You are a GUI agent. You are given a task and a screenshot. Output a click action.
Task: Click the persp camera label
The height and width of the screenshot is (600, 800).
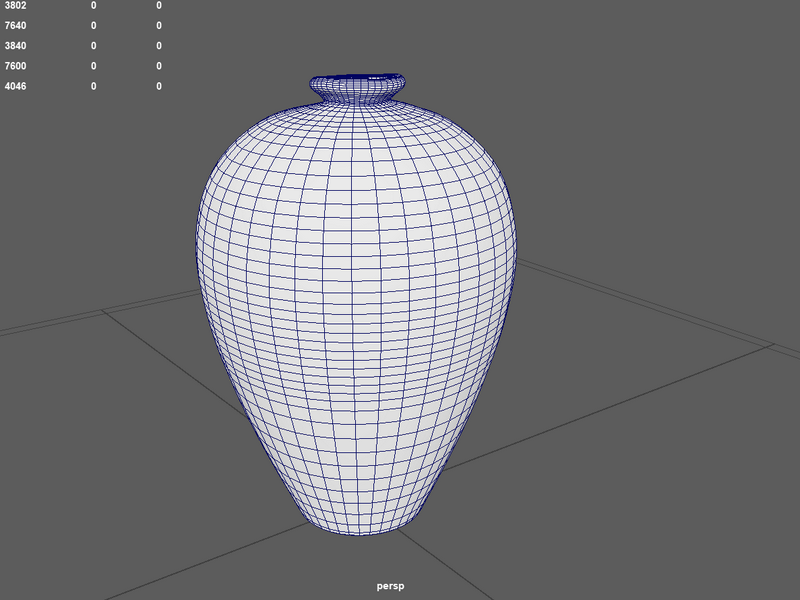(x=390, y=586)
